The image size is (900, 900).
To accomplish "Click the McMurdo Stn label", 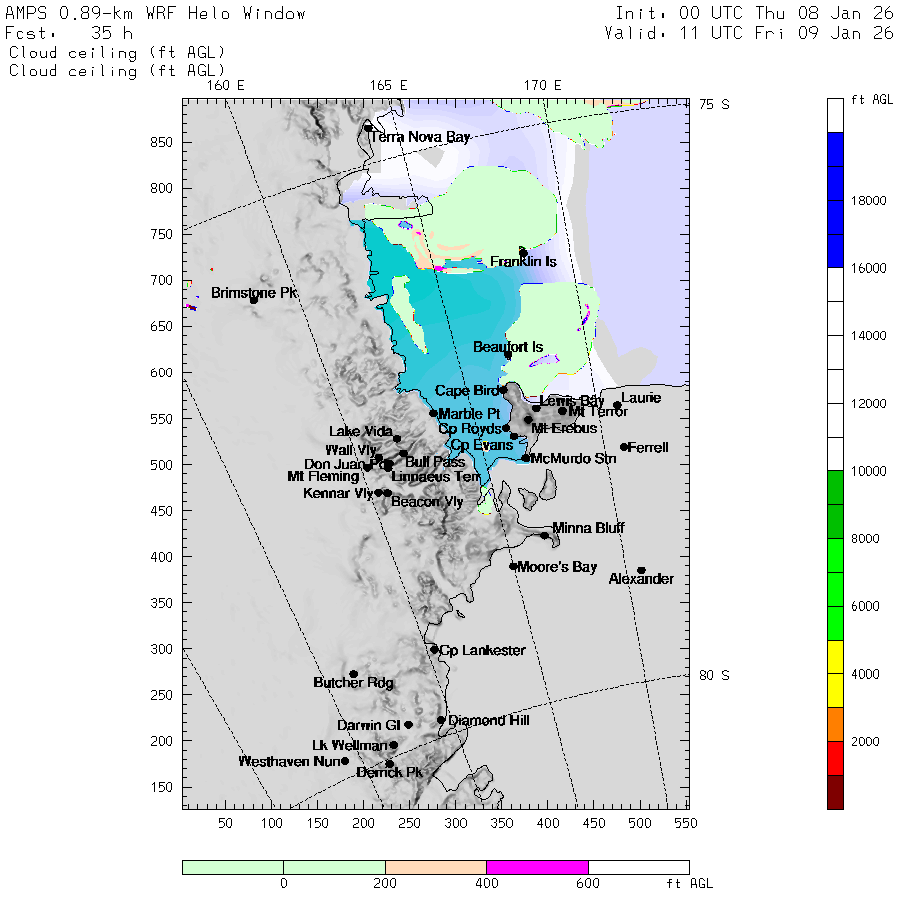I will click(x=573, y=458).
